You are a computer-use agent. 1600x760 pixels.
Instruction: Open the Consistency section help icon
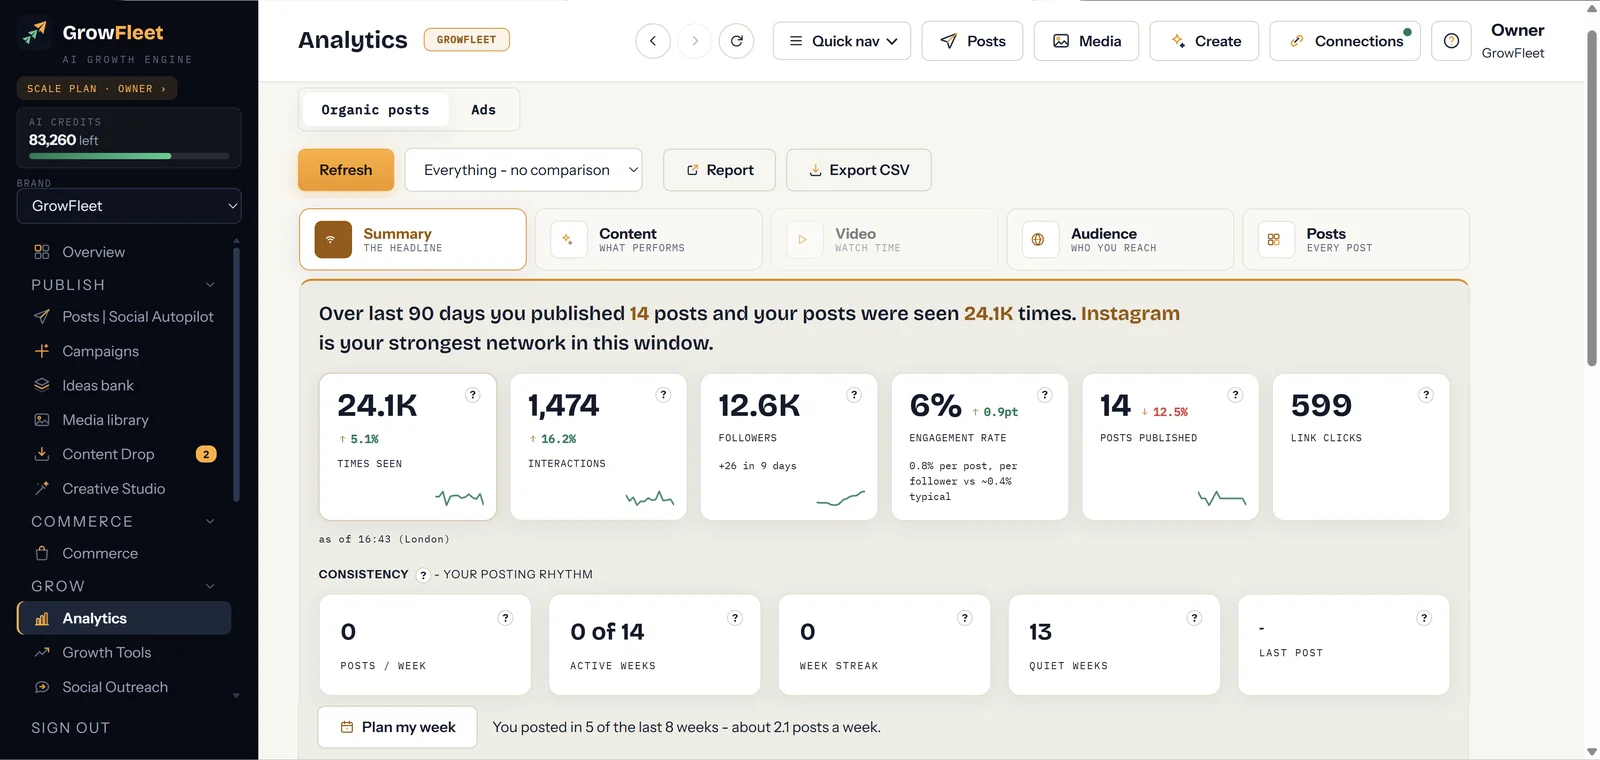pos(423,575)
